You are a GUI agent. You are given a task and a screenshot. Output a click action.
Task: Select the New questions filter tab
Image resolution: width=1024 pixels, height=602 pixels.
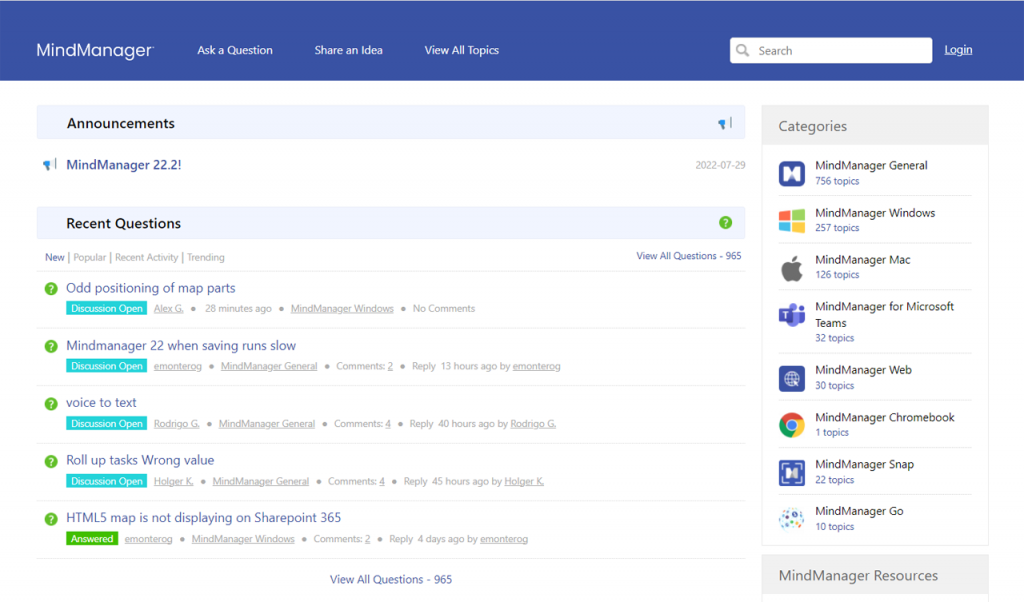[x=55, y=257]
